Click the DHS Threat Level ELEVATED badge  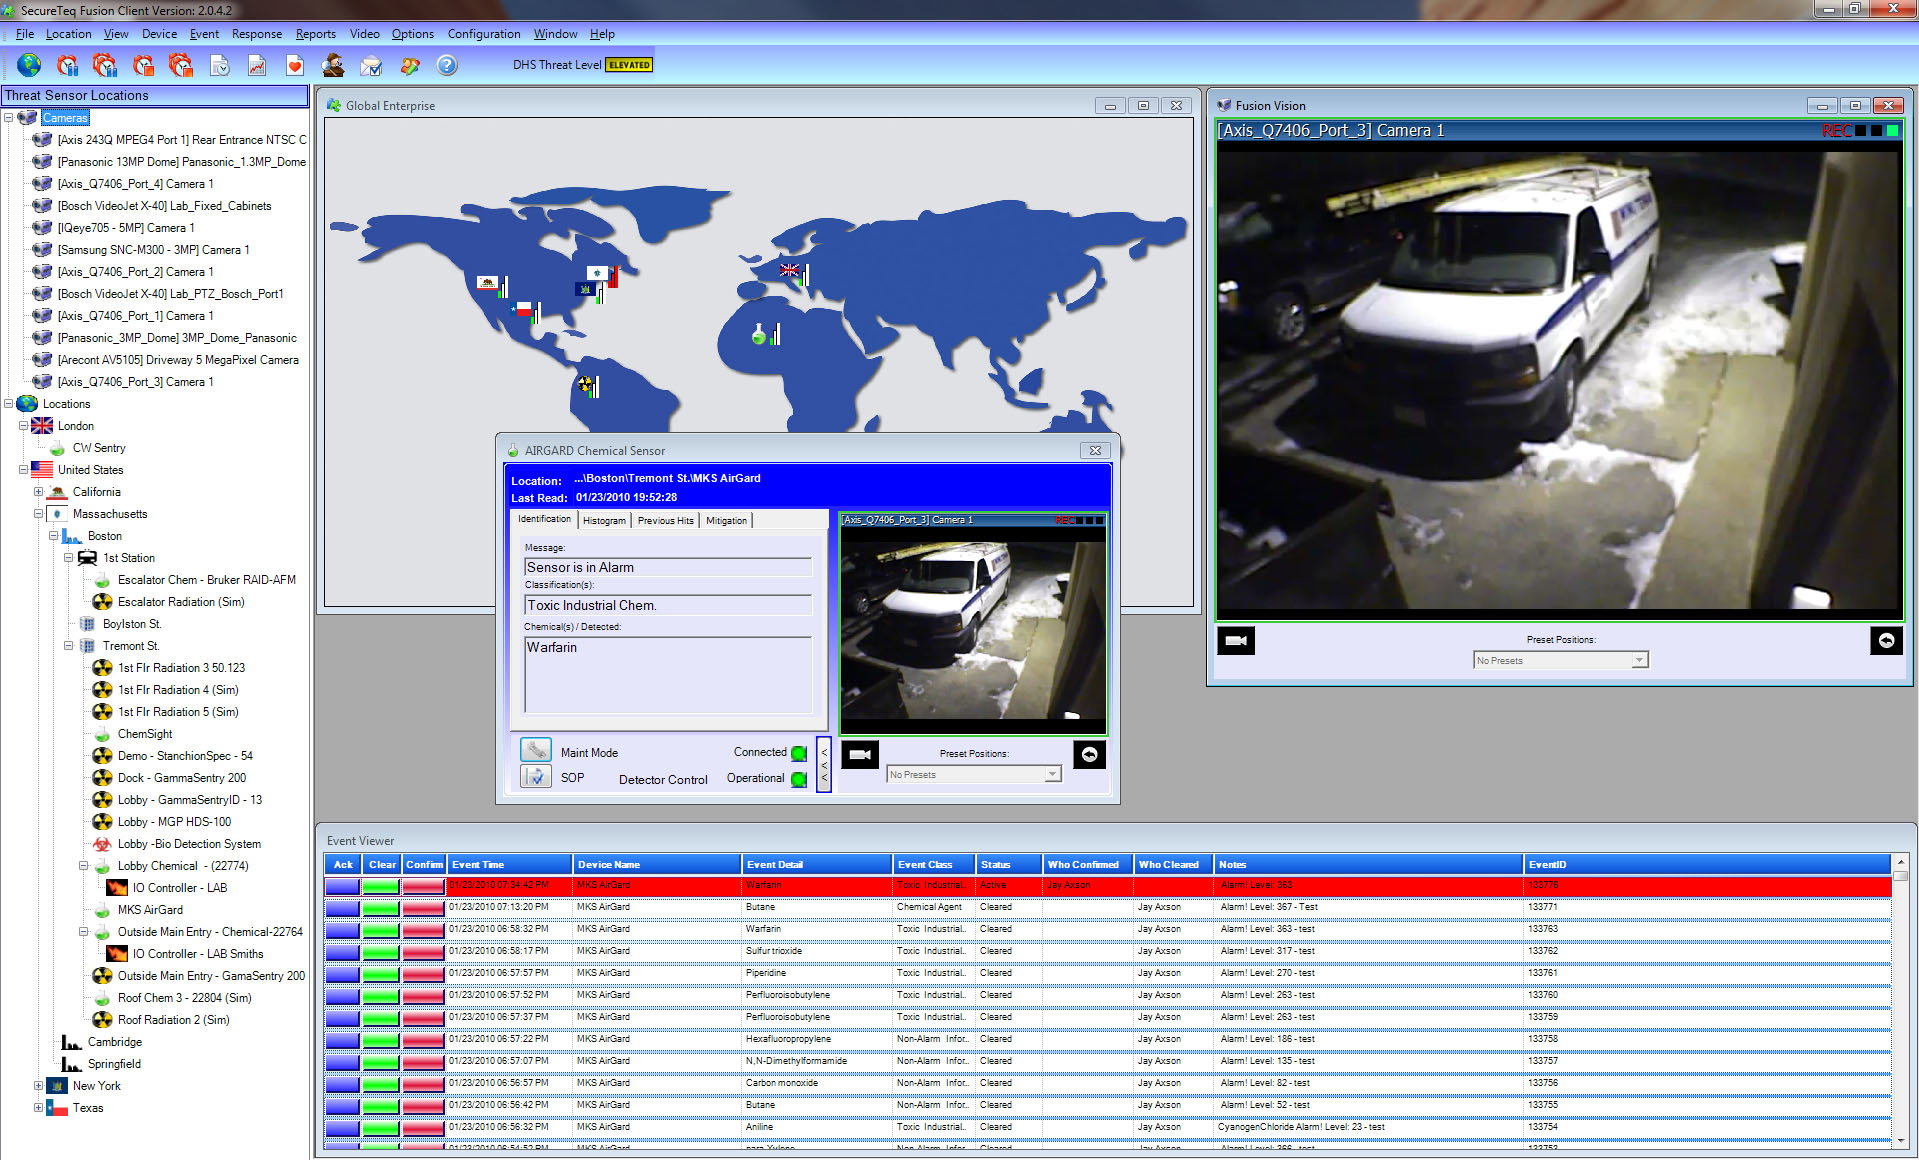point(629,65)
